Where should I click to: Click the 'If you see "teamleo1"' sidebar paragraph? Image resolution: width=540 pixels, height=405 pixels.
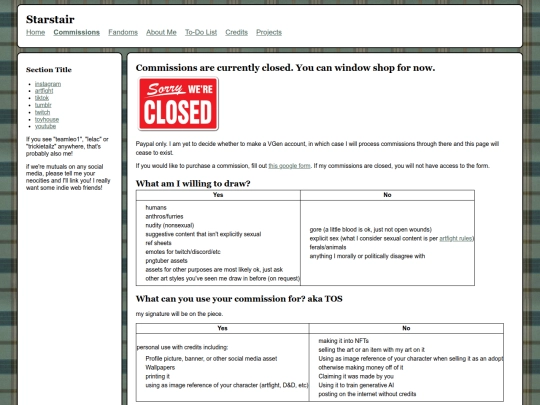67,146
